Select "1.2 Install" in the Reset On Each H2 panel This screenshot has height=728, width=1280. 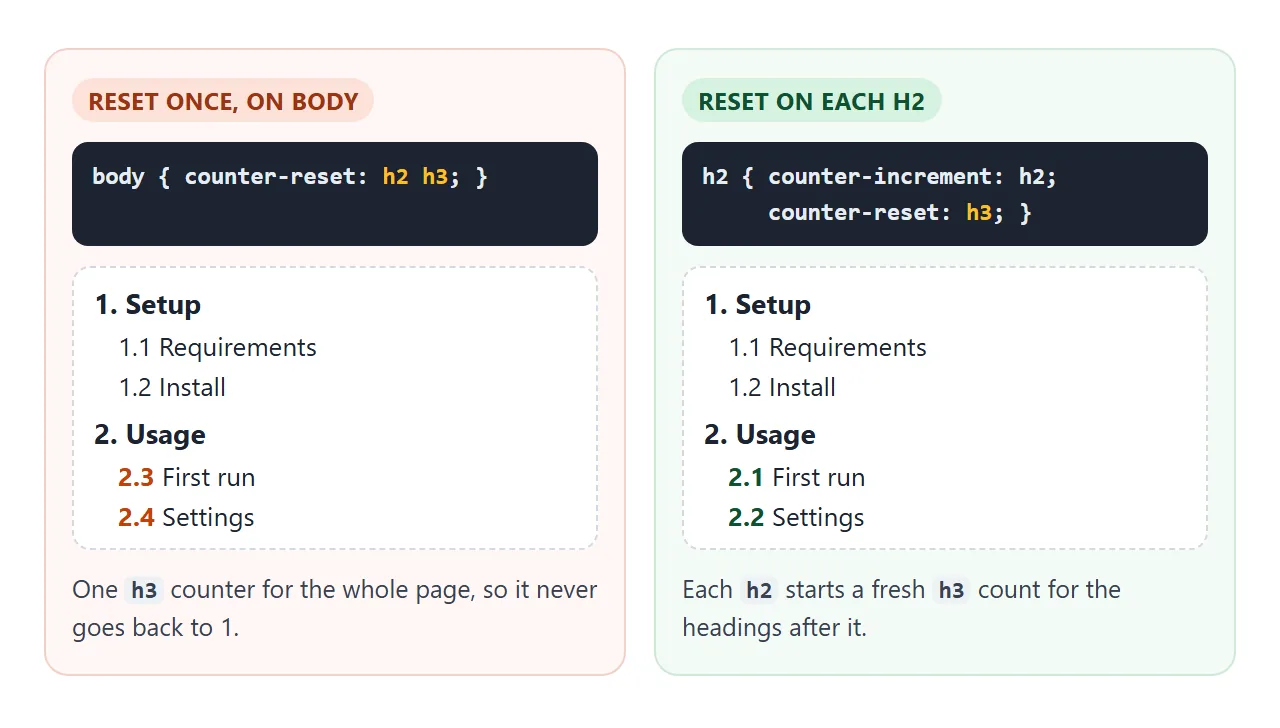click(782, 388)
